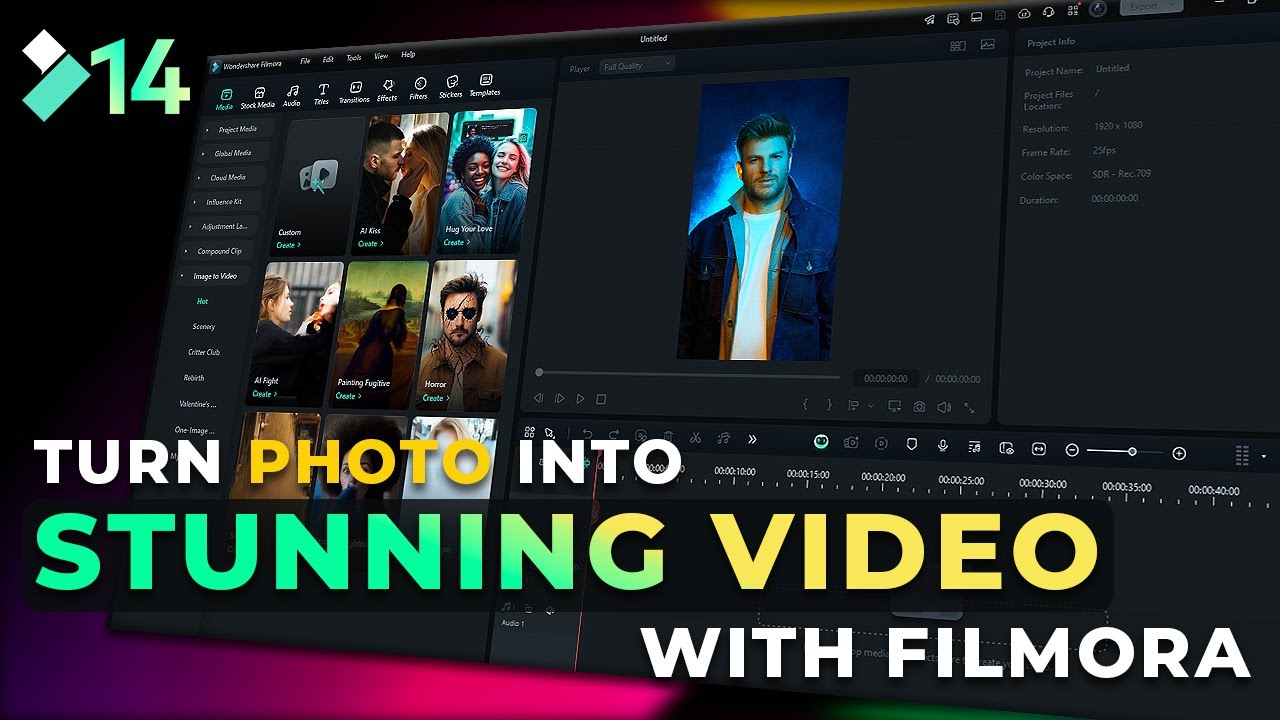Click Create under Horror
Image resolution: width=1280 pixels, height=720 pixels.
(435, 398)
